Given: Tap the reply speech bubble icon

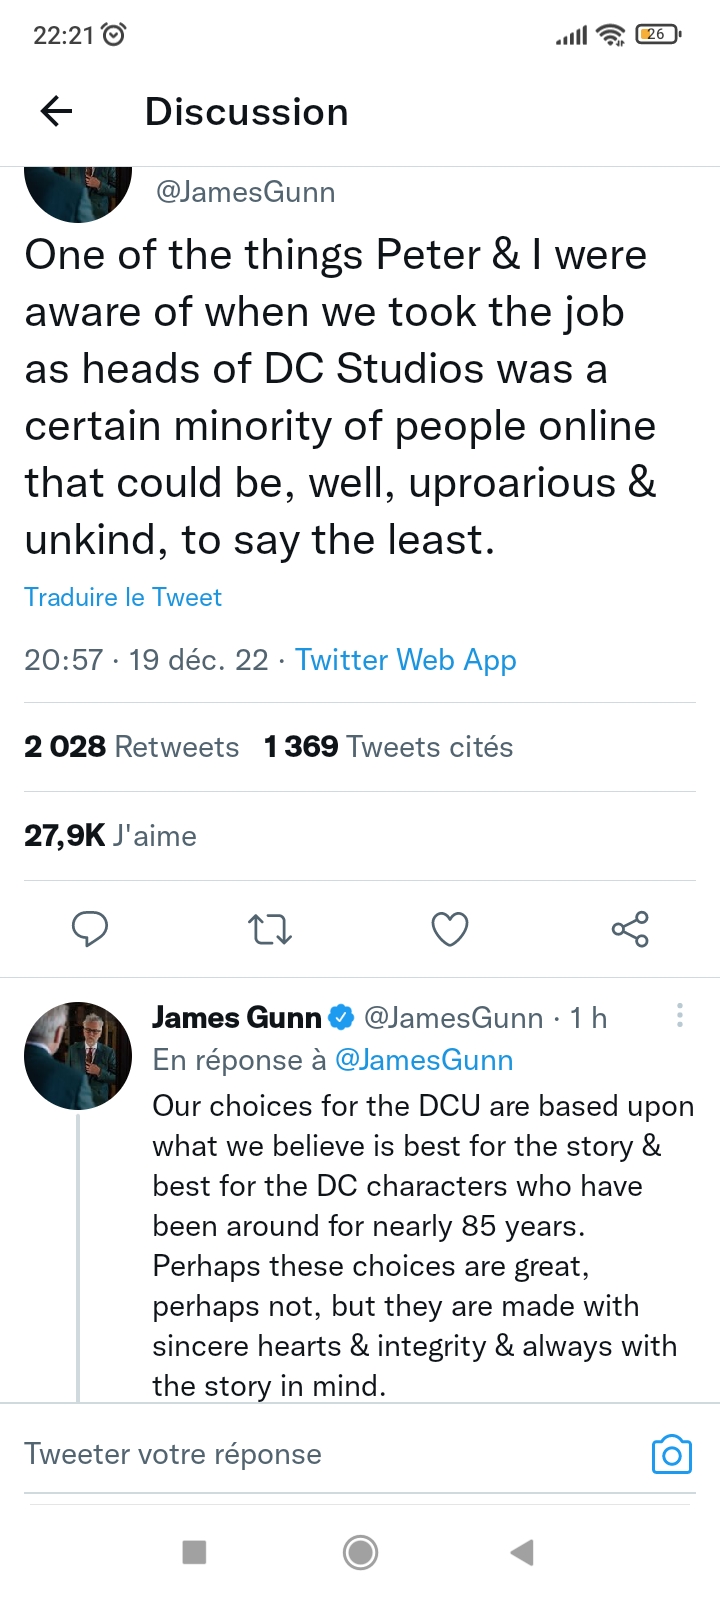Looking at the screenshot, I should coord(90,929).
